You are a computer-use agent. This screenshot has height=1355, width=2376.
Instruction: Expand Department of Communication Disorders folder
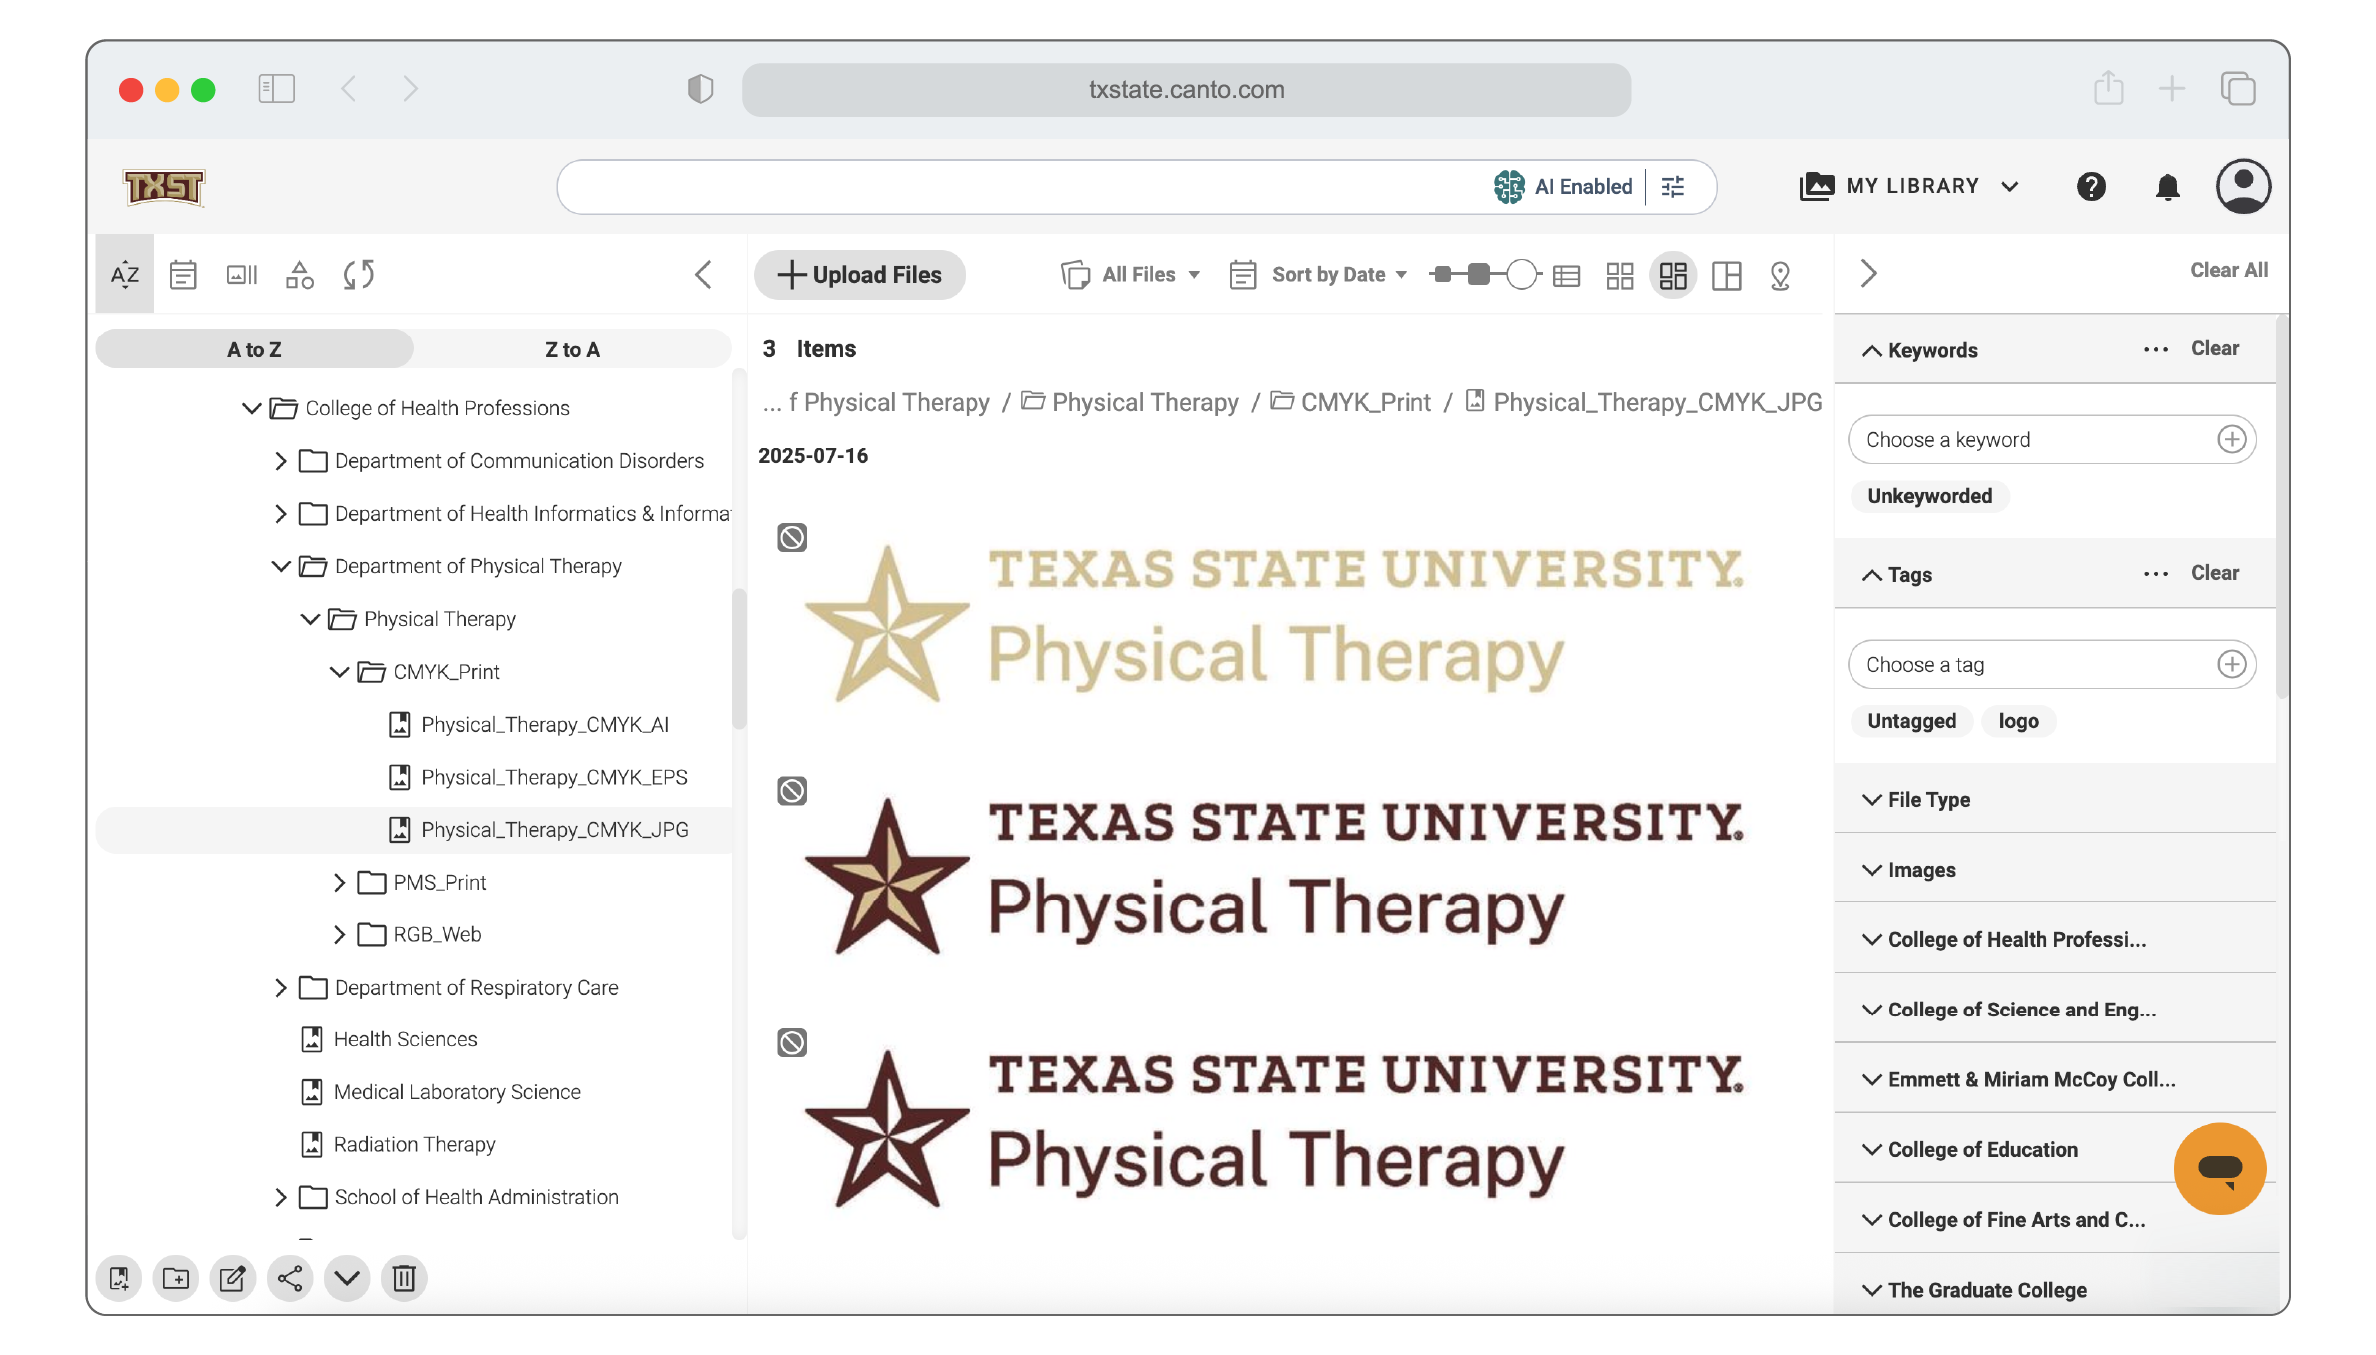pos(281,461)
